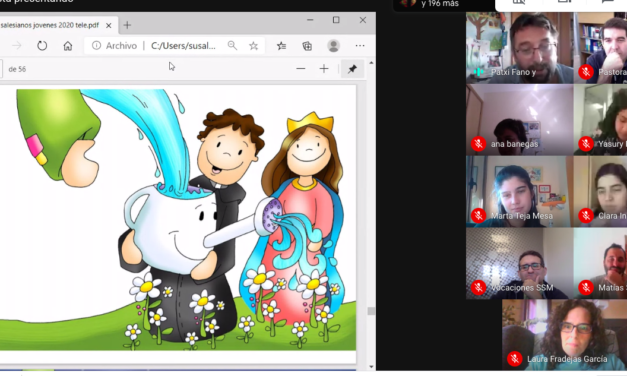Select Matias video tile

click(600, 264)
